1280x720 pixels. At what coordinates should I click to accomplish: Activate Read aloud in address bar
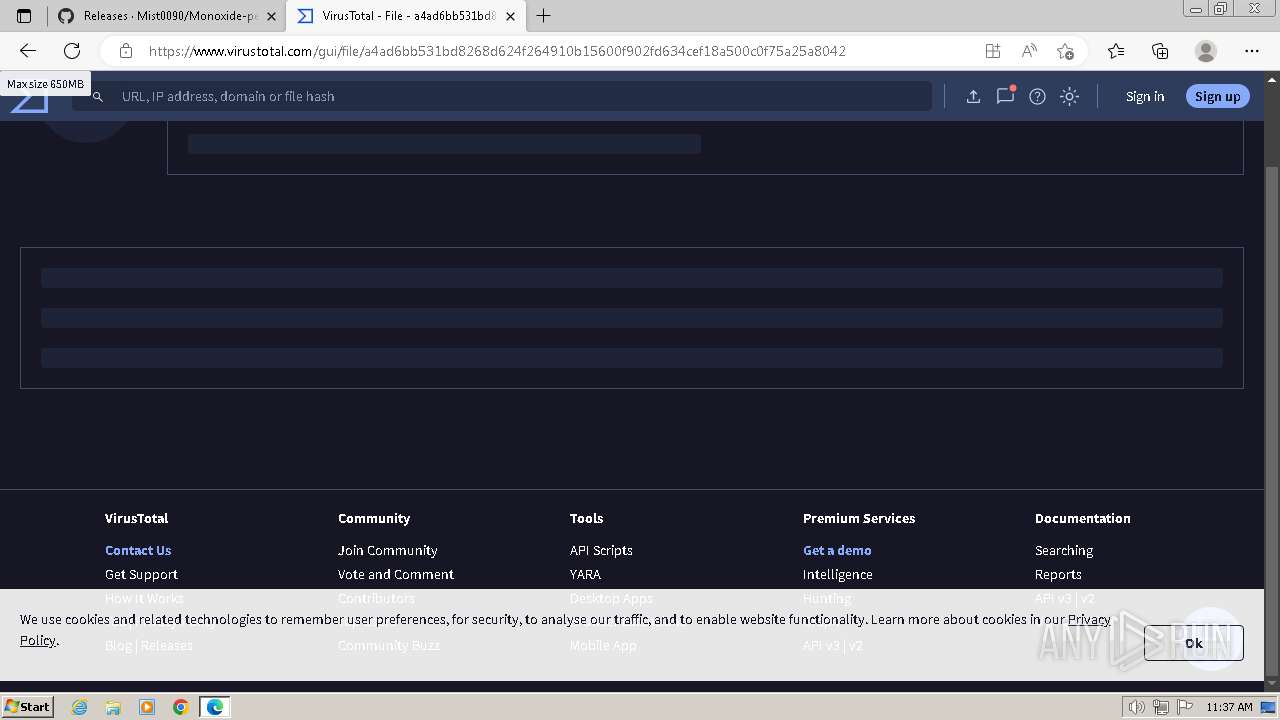click(x=1029, y=51)
